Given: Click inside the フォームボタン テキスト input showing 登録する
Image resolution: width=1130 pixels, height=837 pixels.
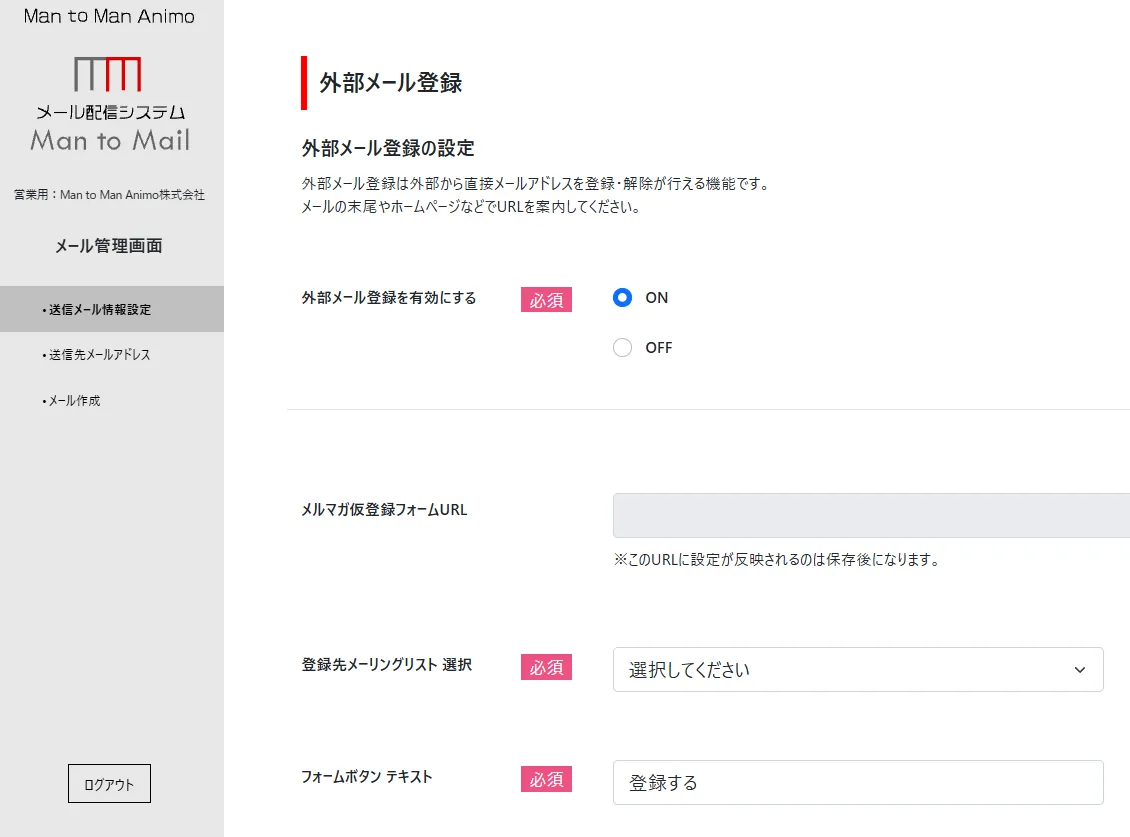Looking at the screenshot, I should (857, 782).
